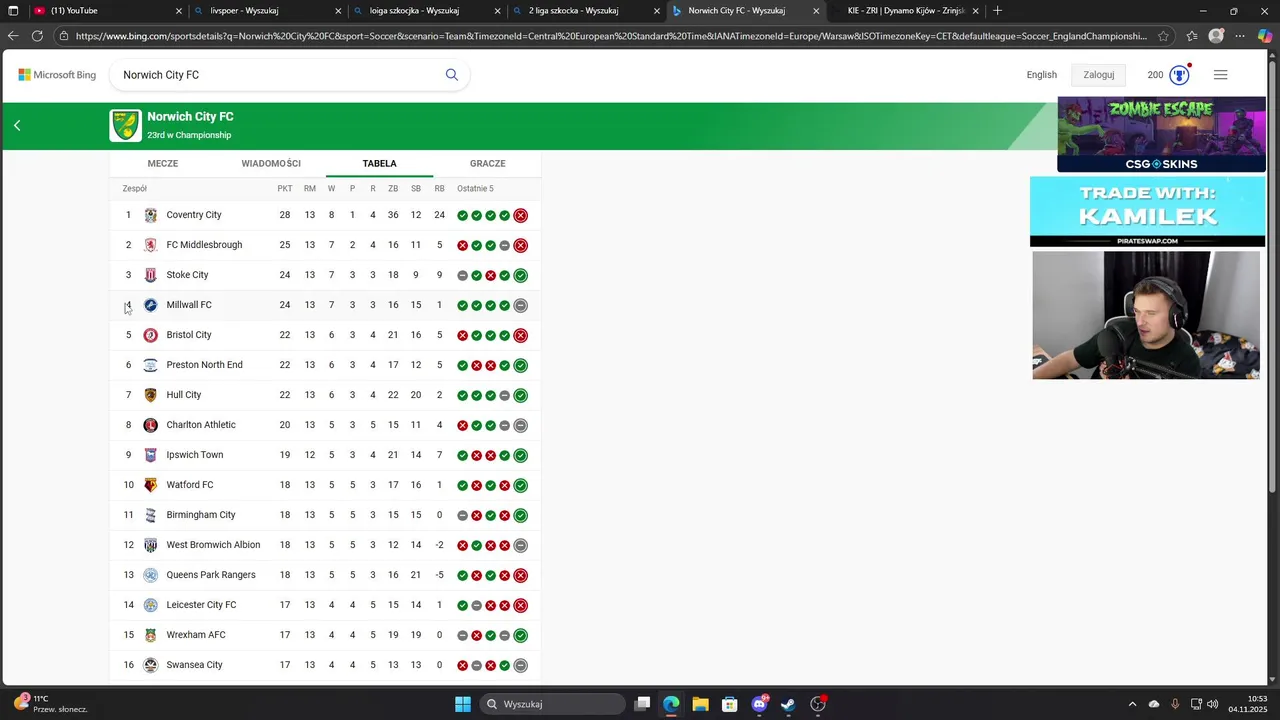Switch language to English
Image resolution: width=1280 pixels, height=720 pixels.
[x=1042, y=75]
